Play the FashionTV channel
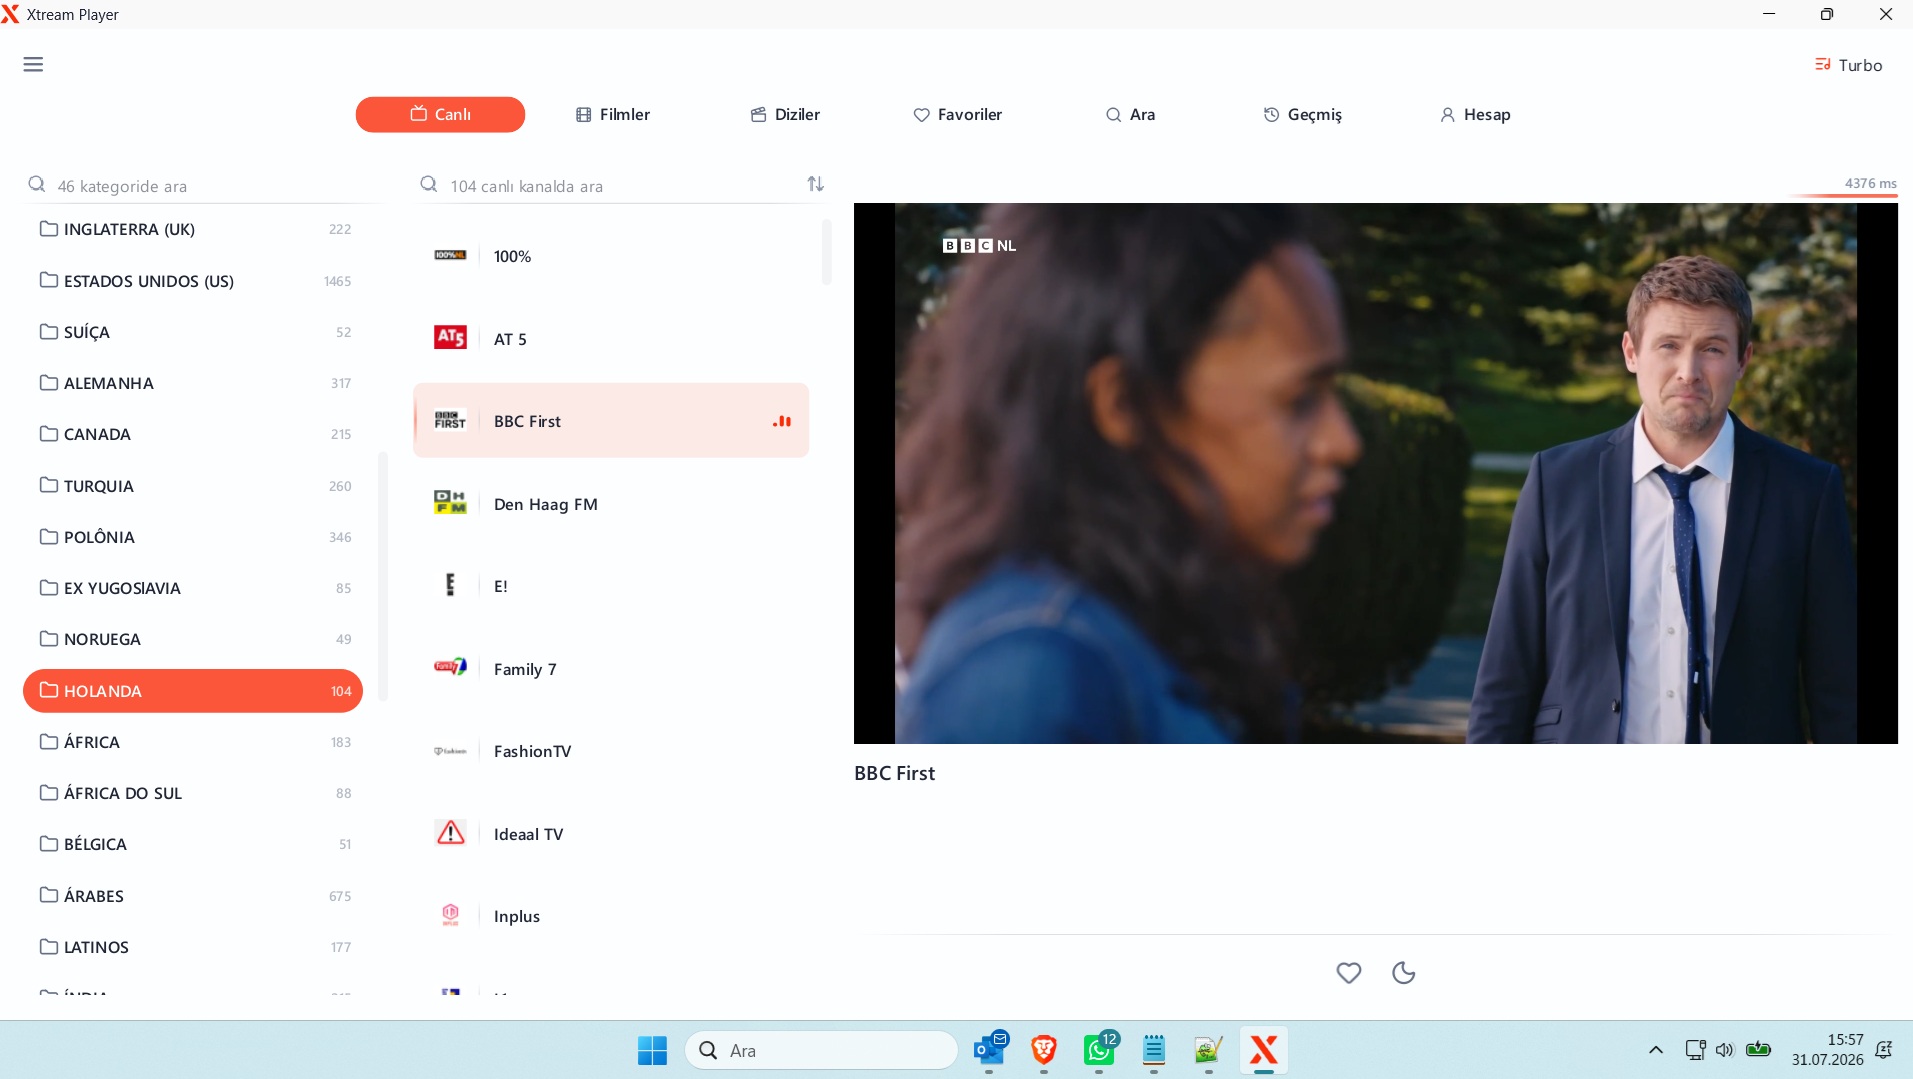1913x1079 pixels. coord(611,751)
